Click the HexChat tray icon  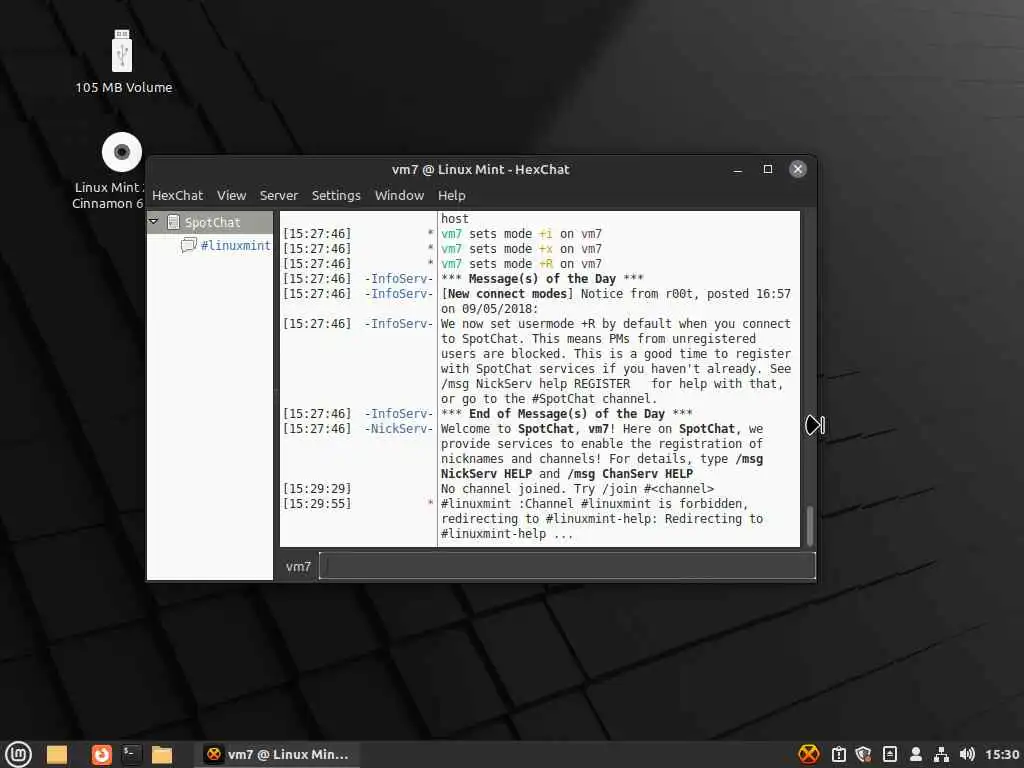(x=808, y=754)
